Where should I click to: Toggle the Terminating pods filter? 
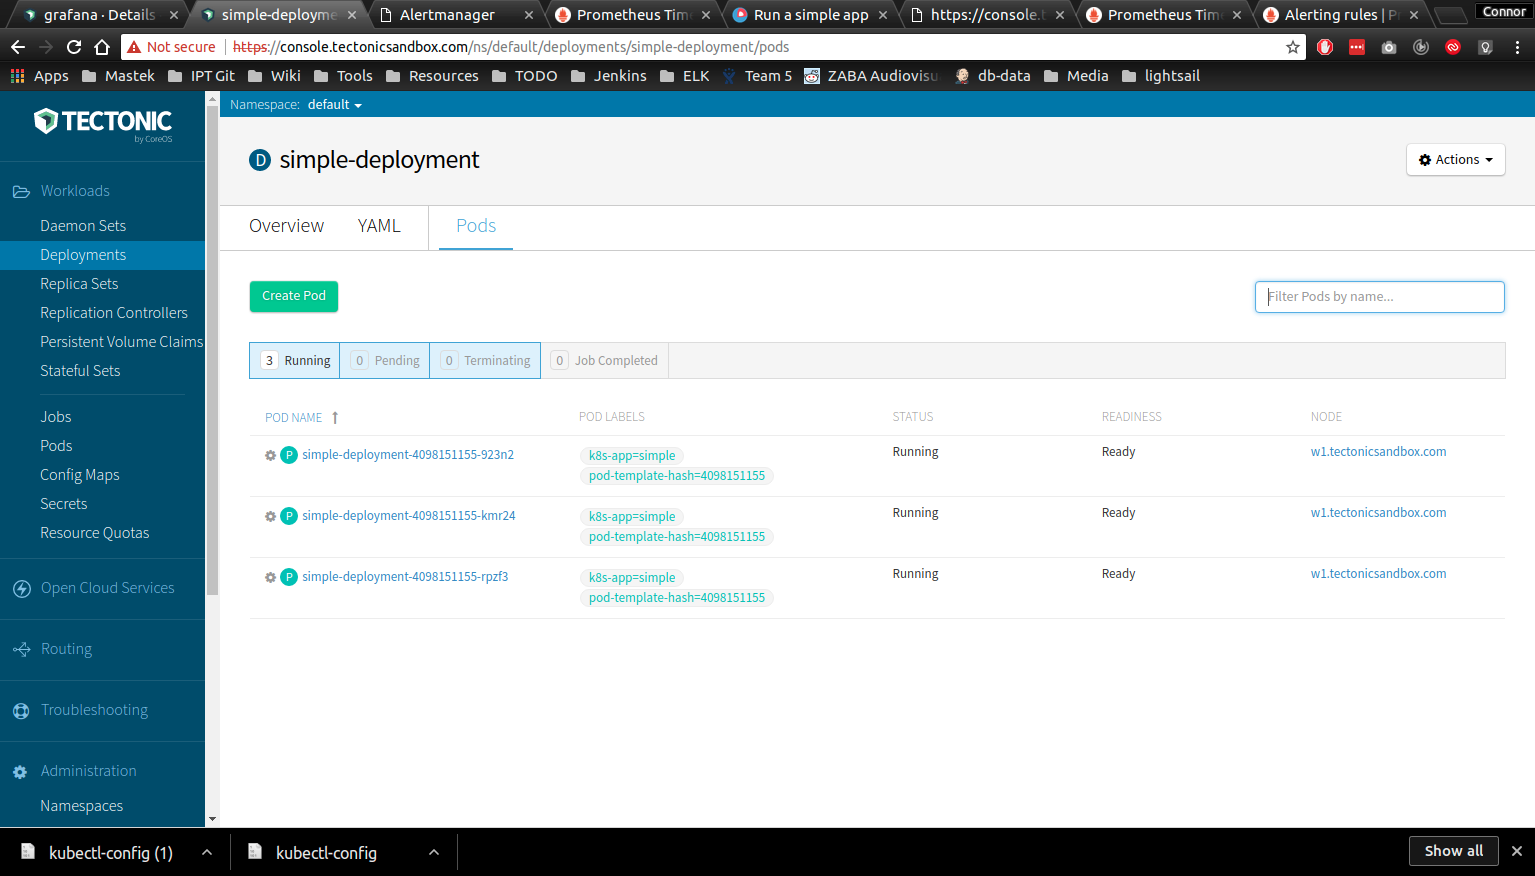pyautogui.click(x=485, y=361)
